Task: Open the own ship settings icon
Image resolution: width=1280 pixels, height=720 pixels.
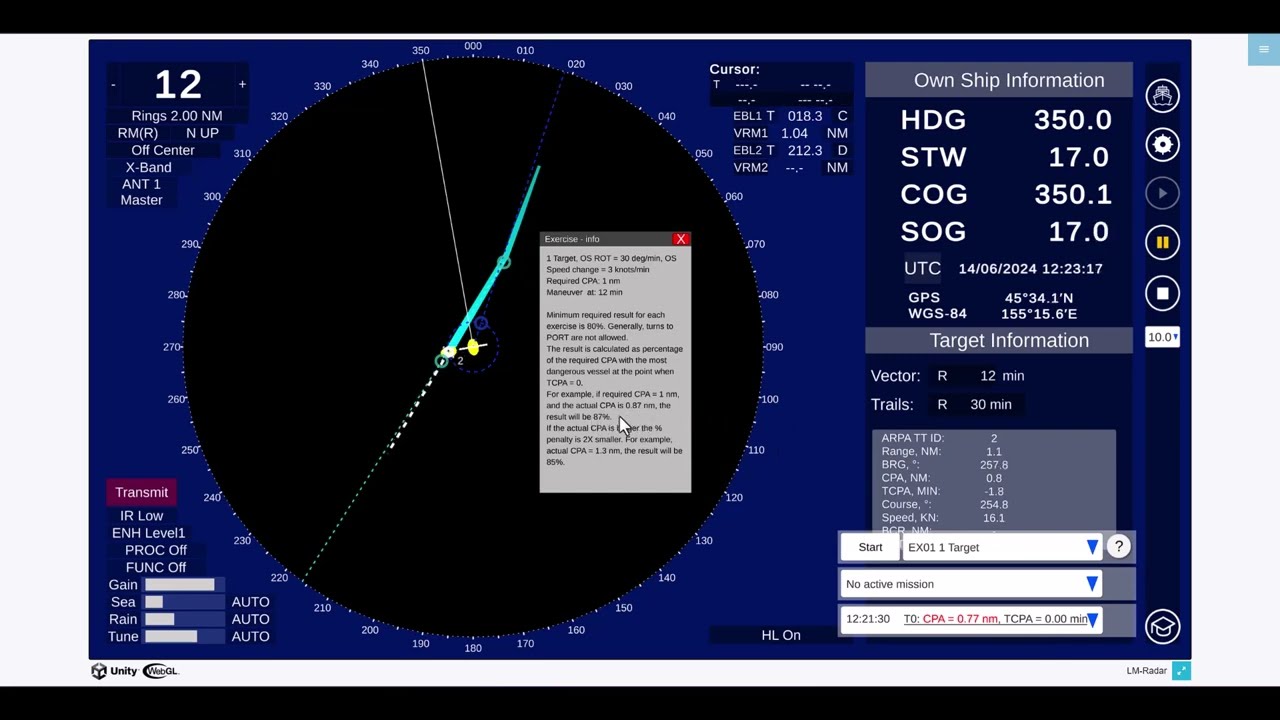Action: coord(1162,96)
